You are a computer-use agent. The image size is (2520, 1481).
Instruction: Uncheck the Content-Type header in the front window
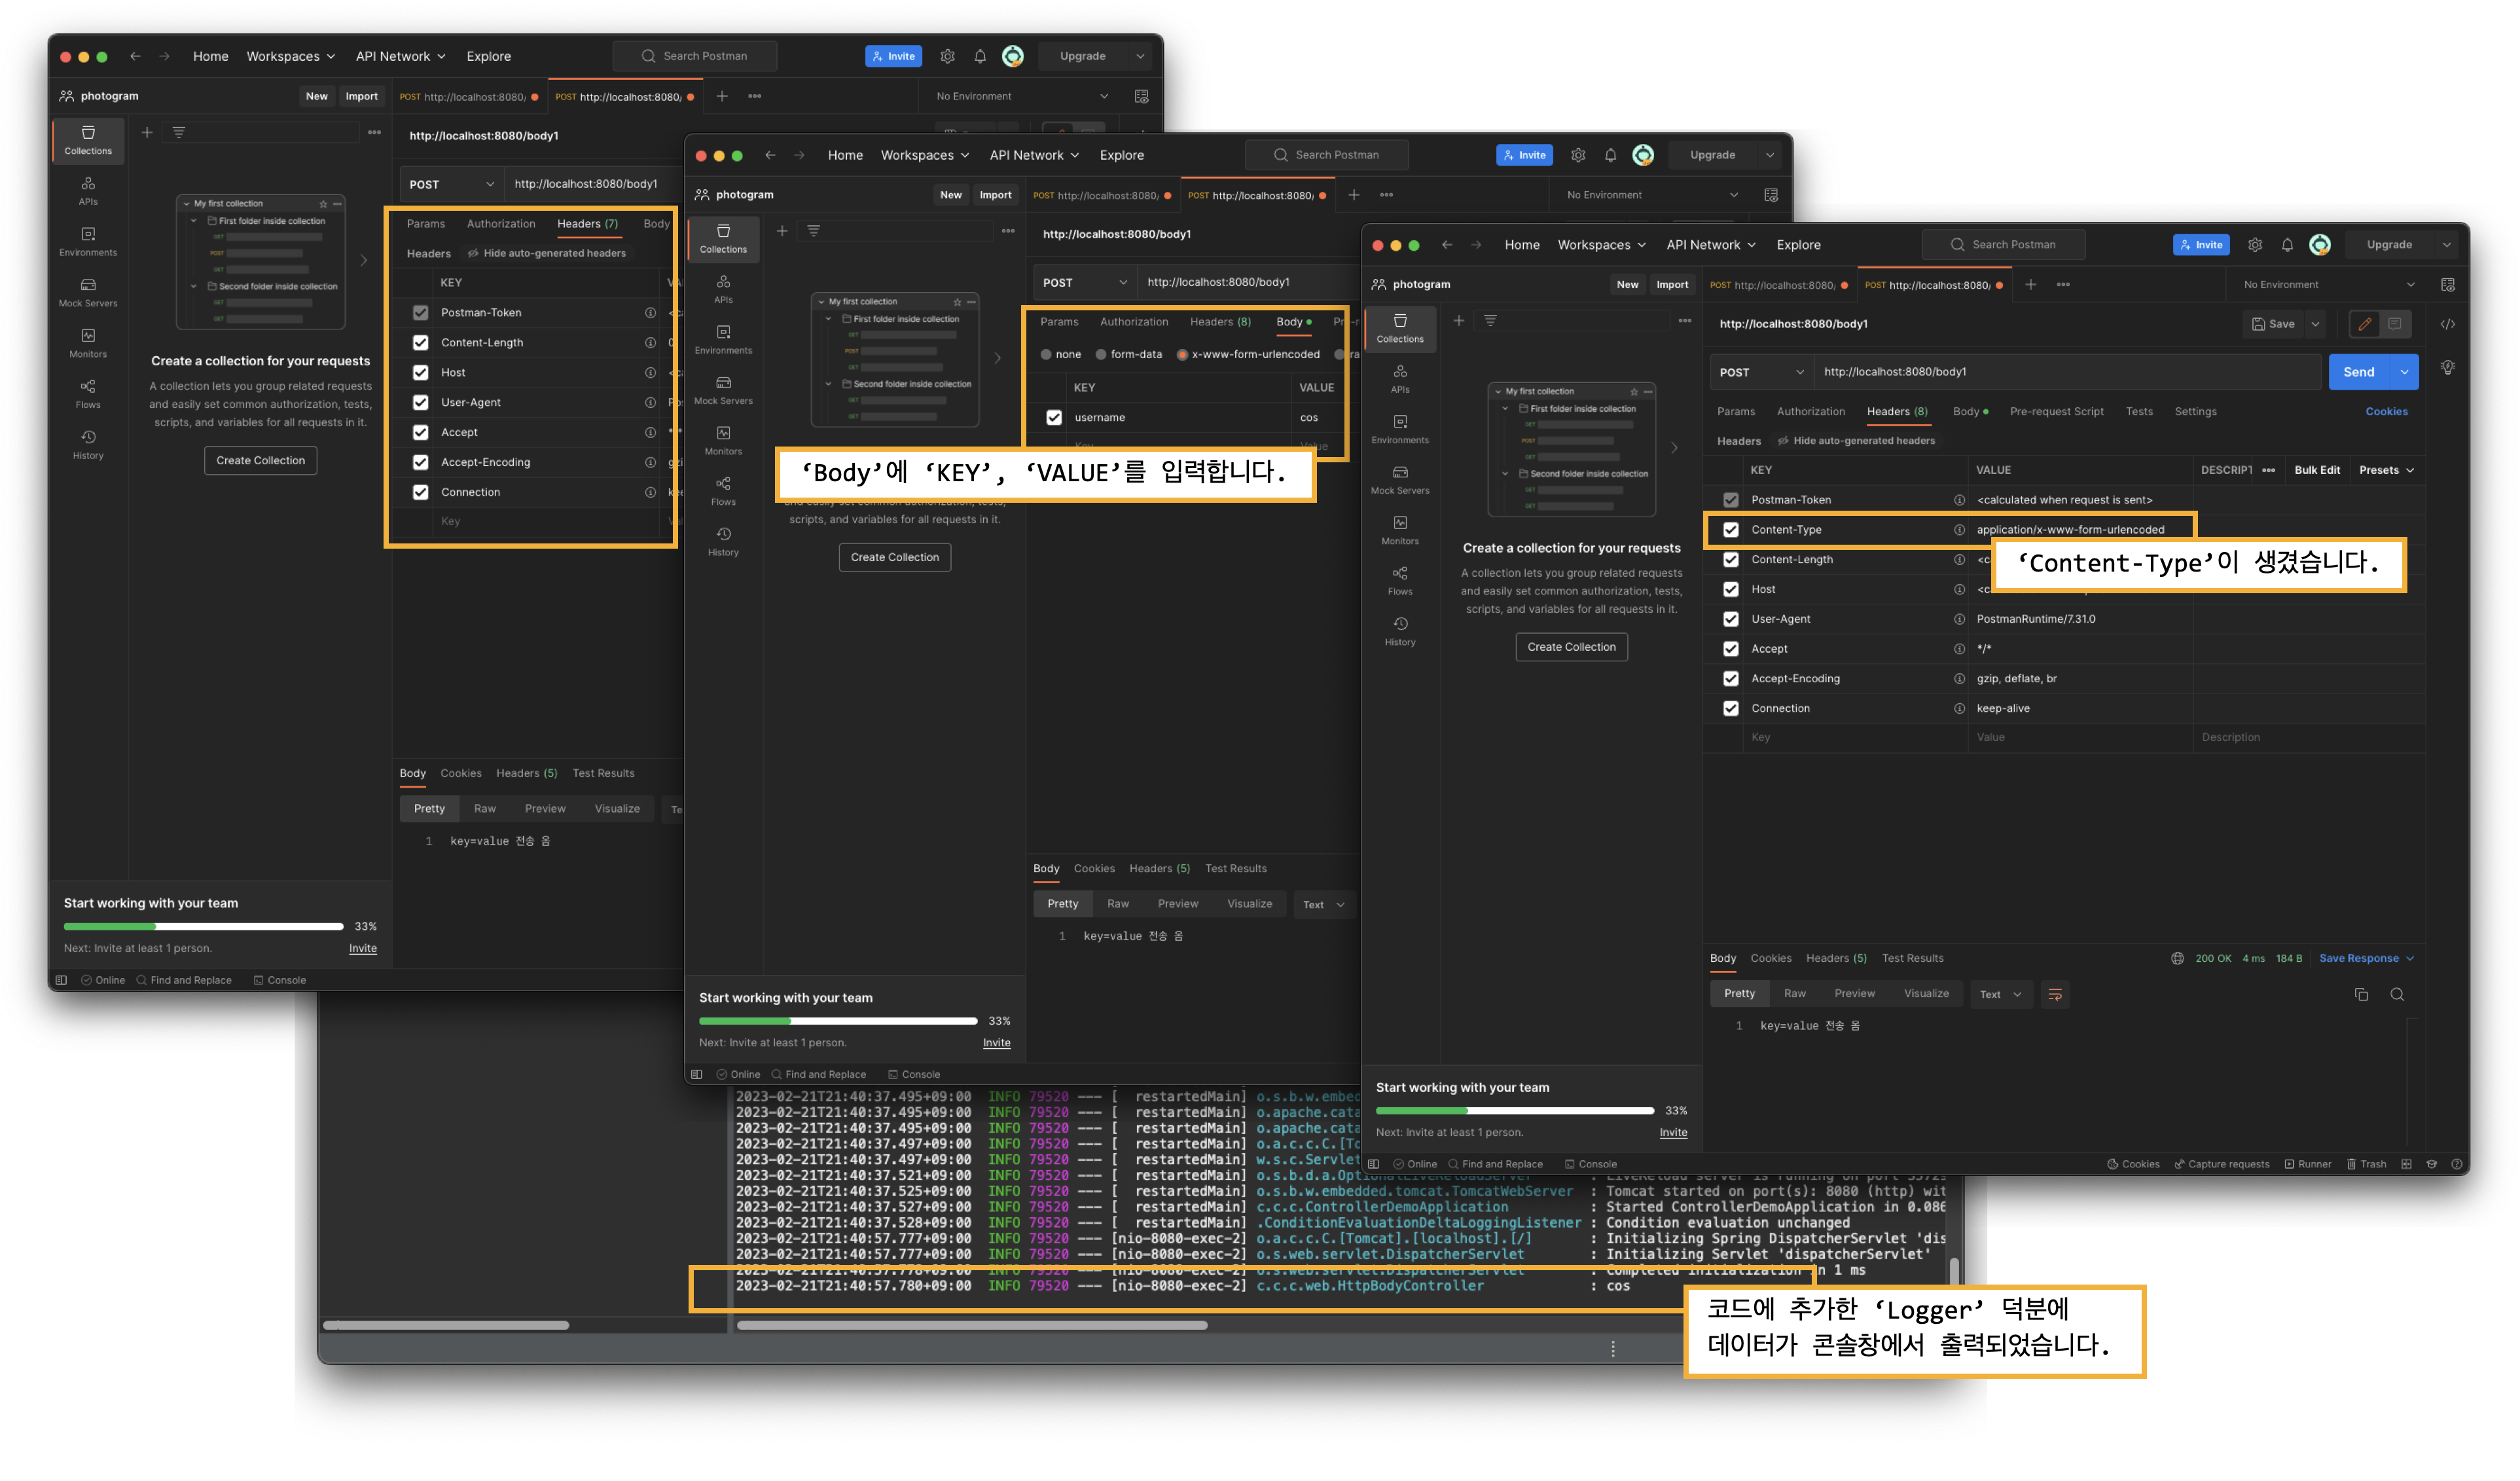pyautogui.click(x=1730, y=530)
